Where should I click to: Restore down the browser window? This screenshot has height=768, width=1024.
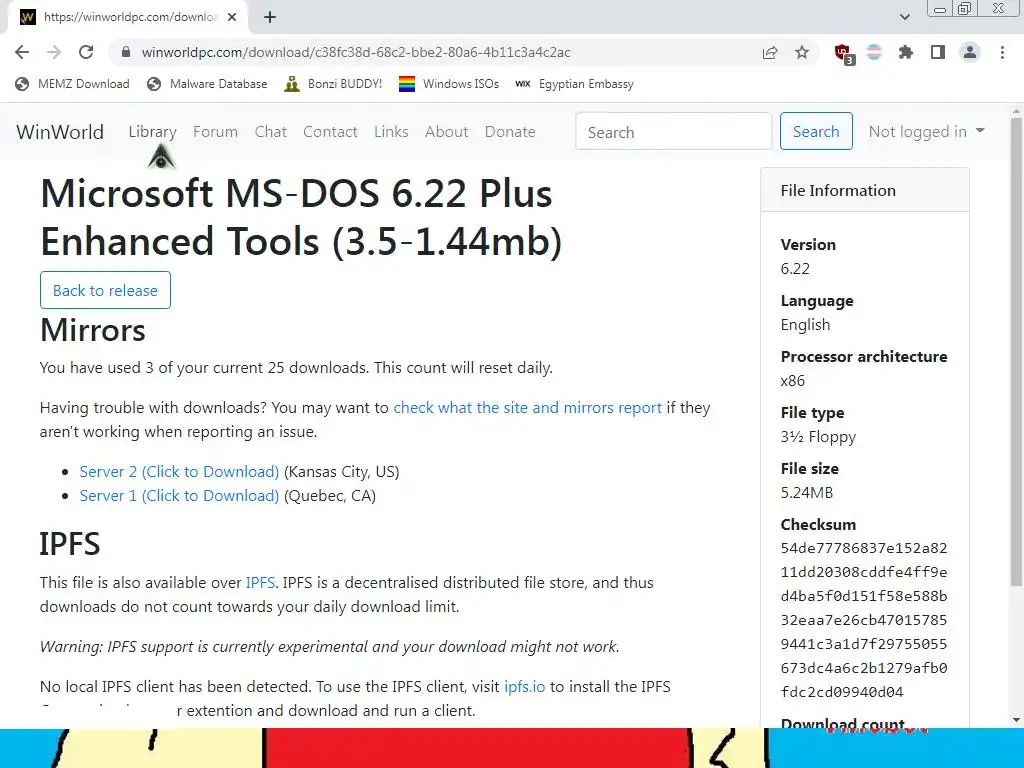click(965, 8)
